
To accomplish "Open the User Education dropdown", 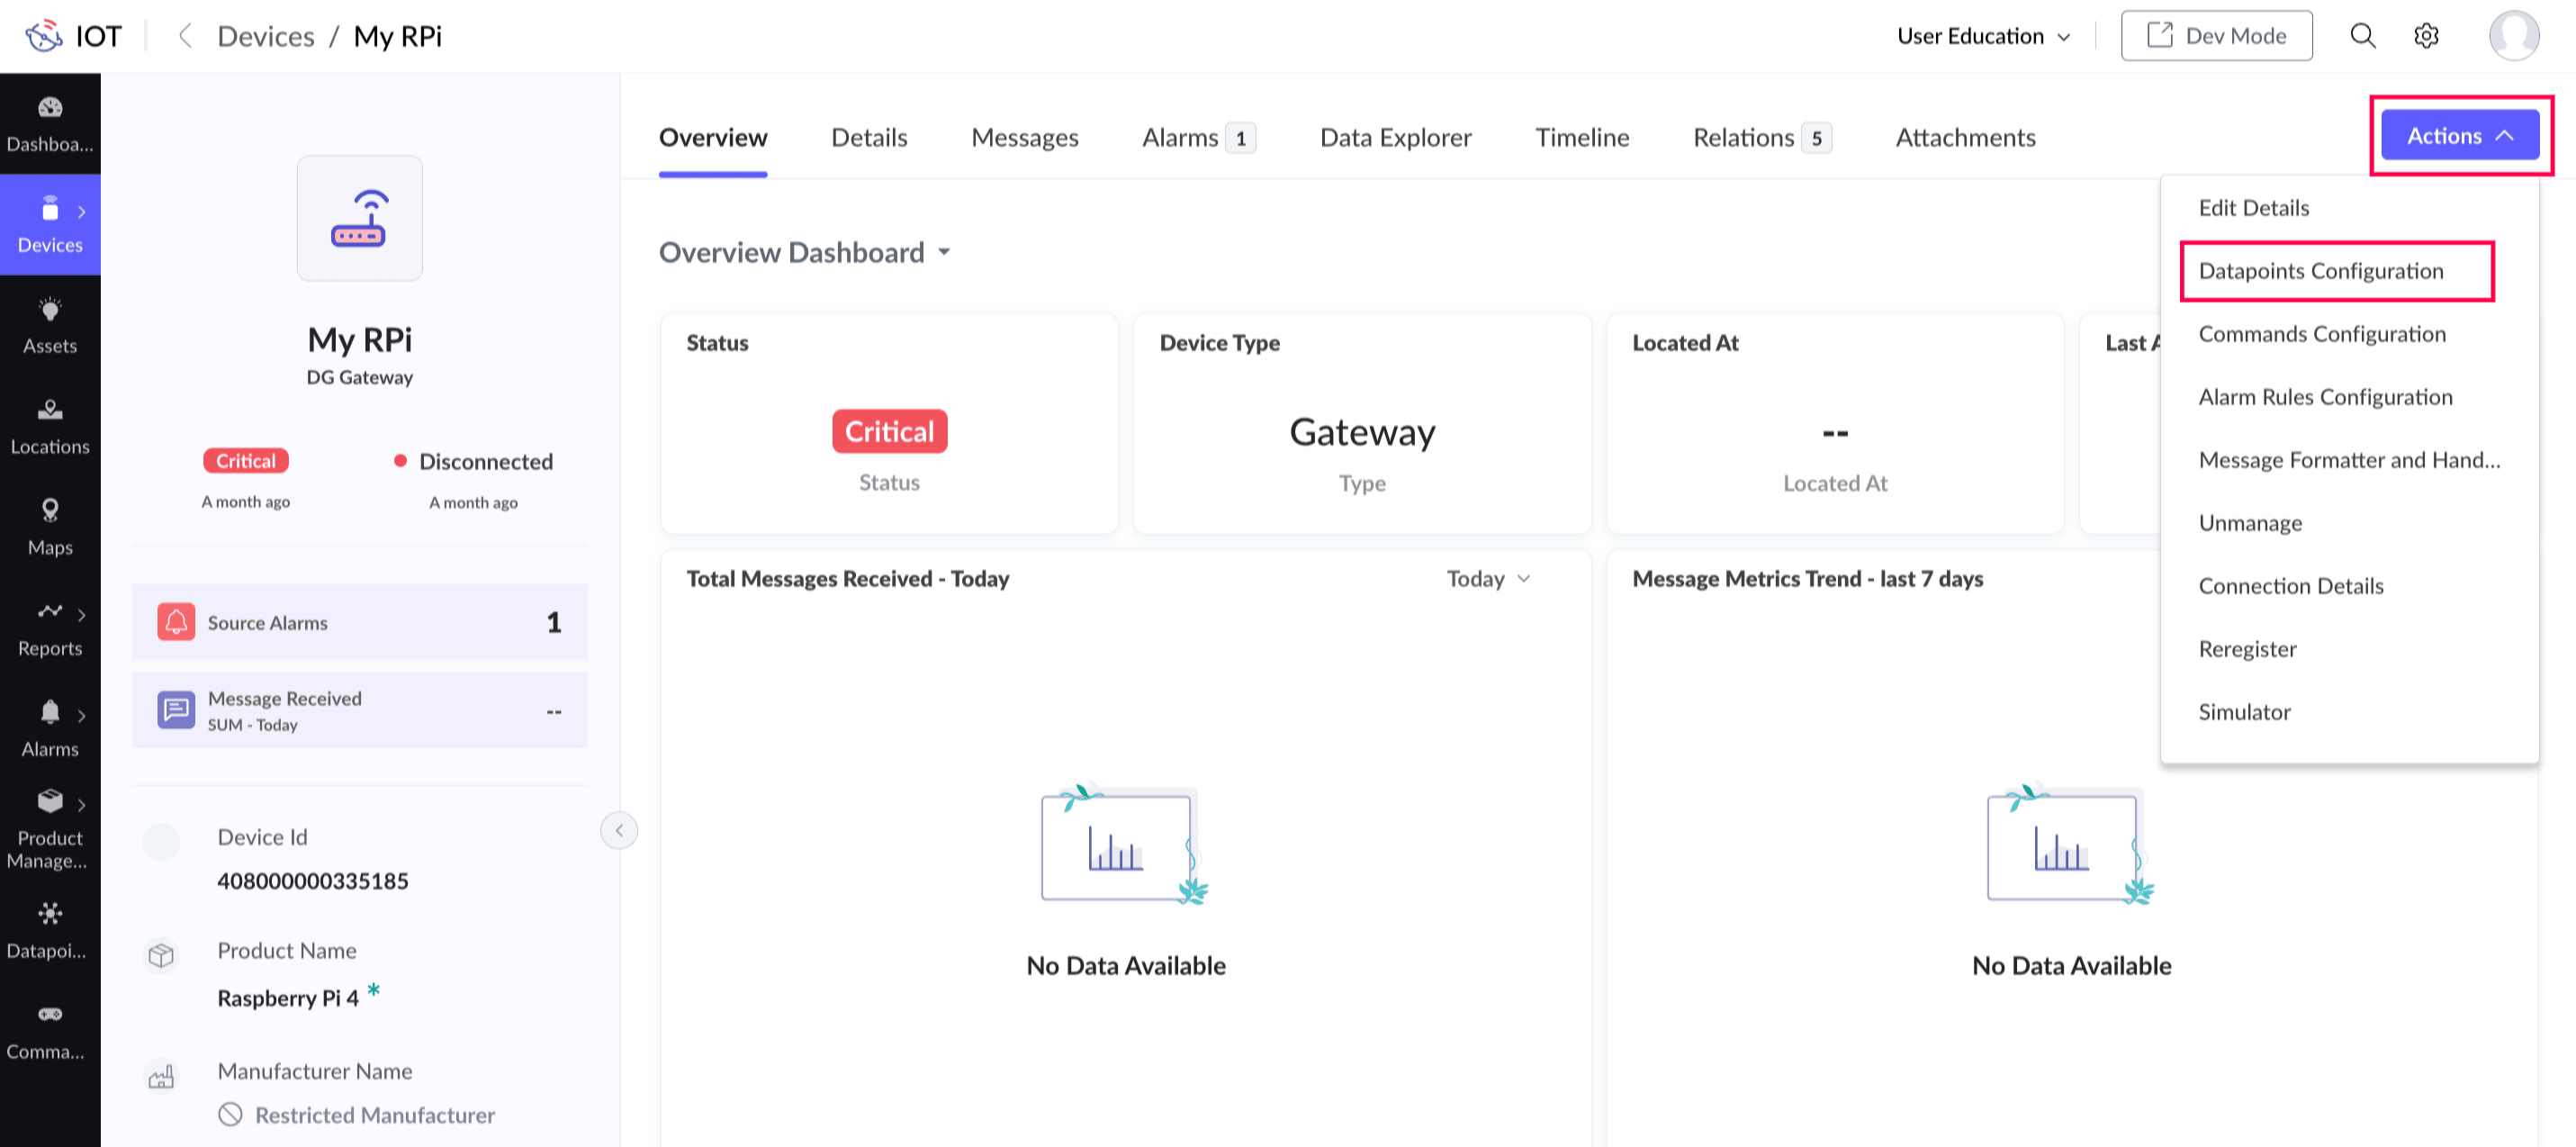I will point(1983,36).
